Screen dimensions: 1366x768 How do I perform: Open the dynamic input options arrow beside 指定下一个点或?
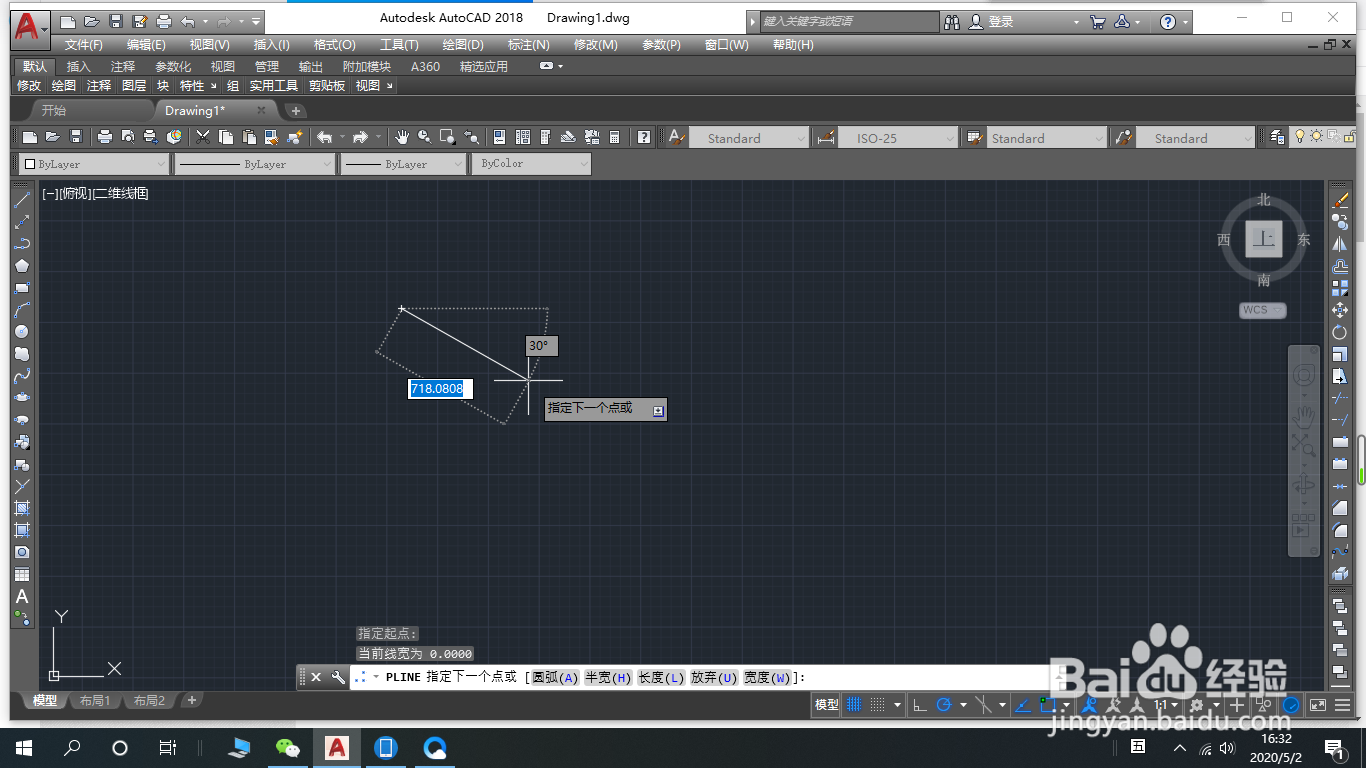click(658, 409)
